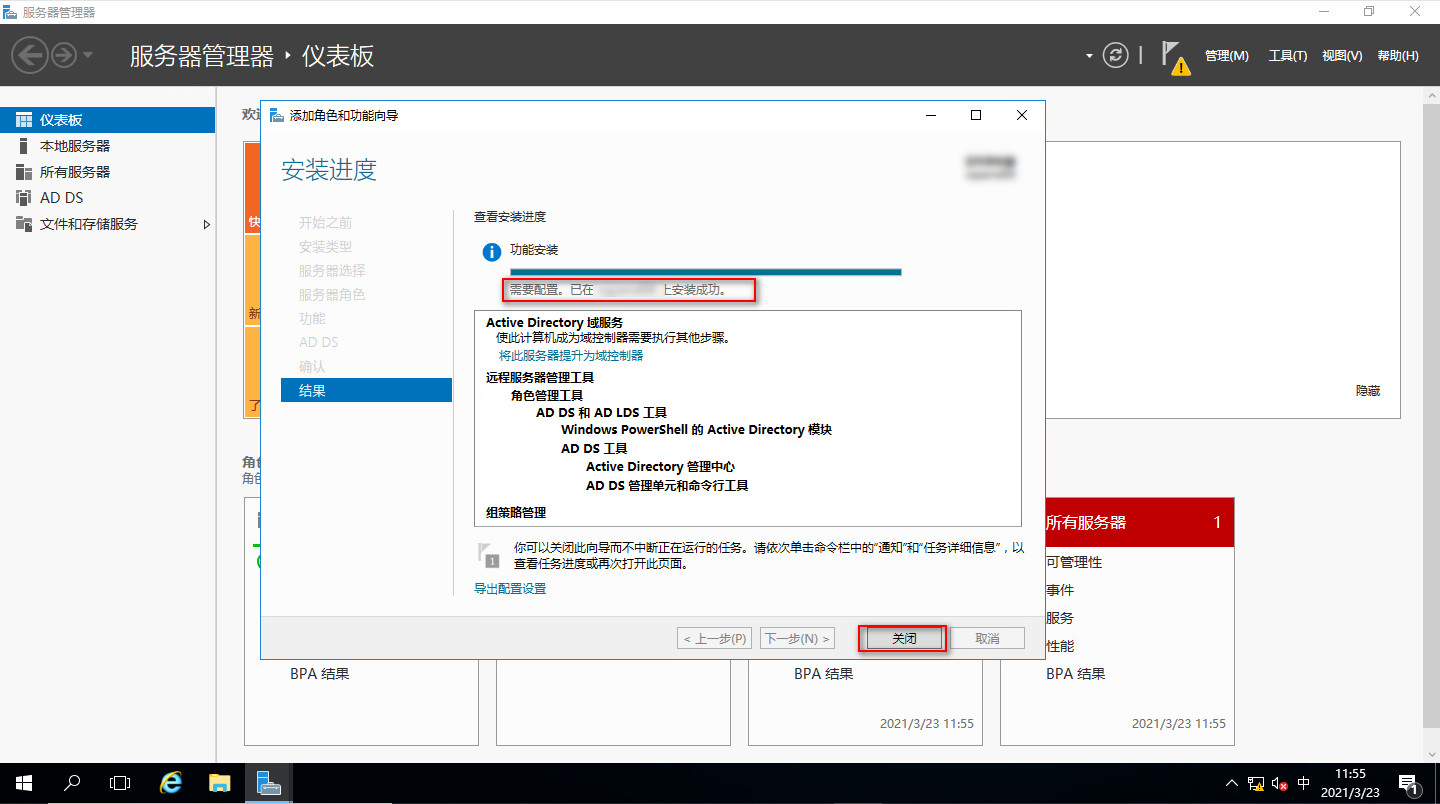Click the notification flag icon in wizard note
1440x804 pixels.
488,554
